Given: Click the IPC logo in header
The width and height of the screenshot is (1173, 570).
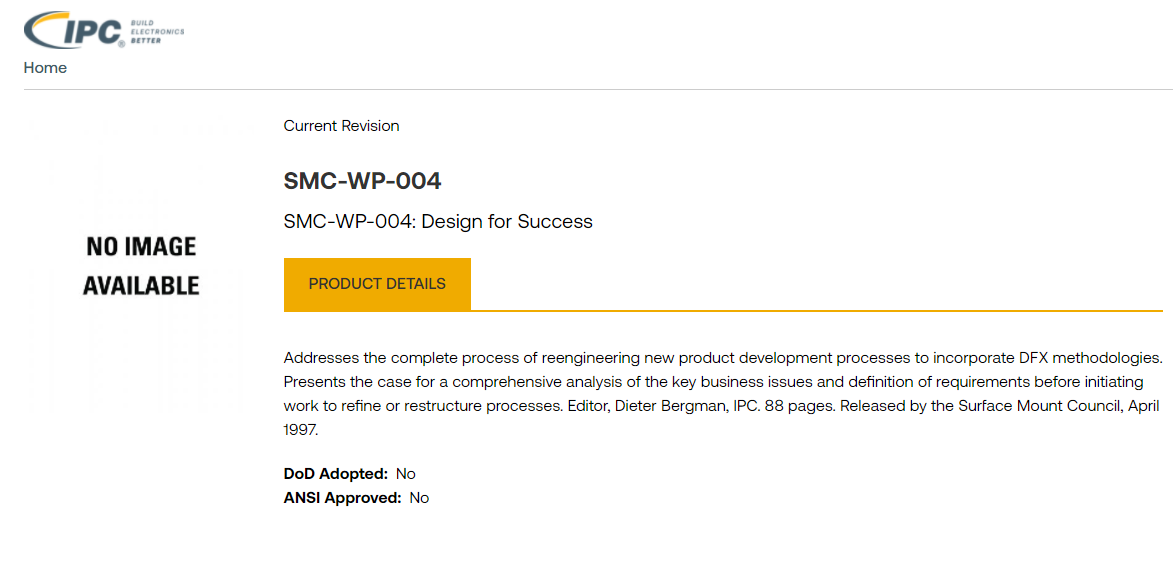Looking at the screenshot, I should click(x=75, y=30).
